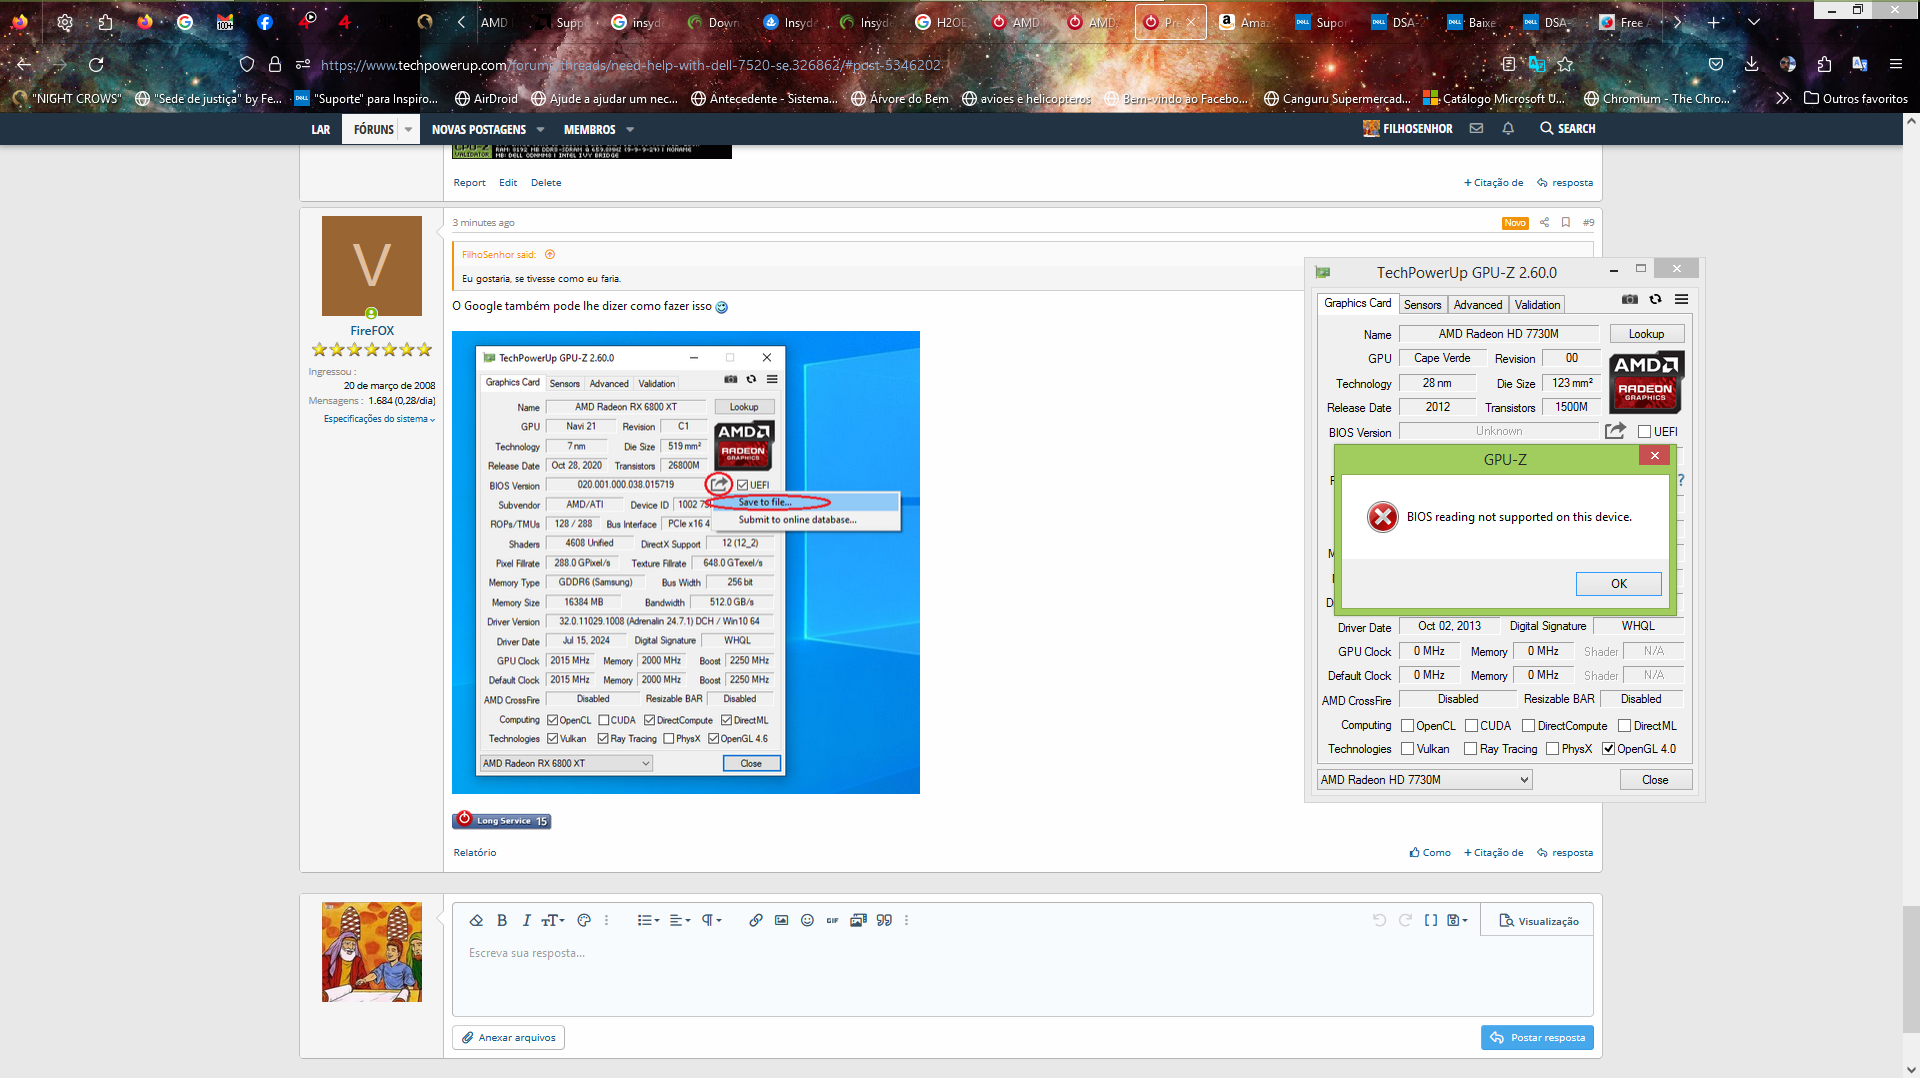Click the undo icon in editor
The height and width of the screenshot is (1080, 1920).
[x=1379, y=920]
